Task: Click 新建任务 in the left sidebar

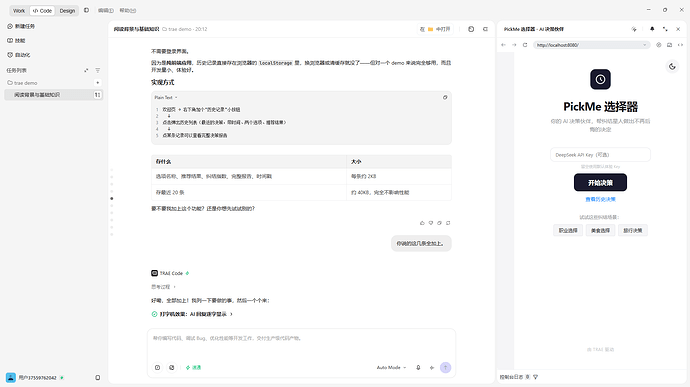Action: pyautogui.click(x=21, y=26)
